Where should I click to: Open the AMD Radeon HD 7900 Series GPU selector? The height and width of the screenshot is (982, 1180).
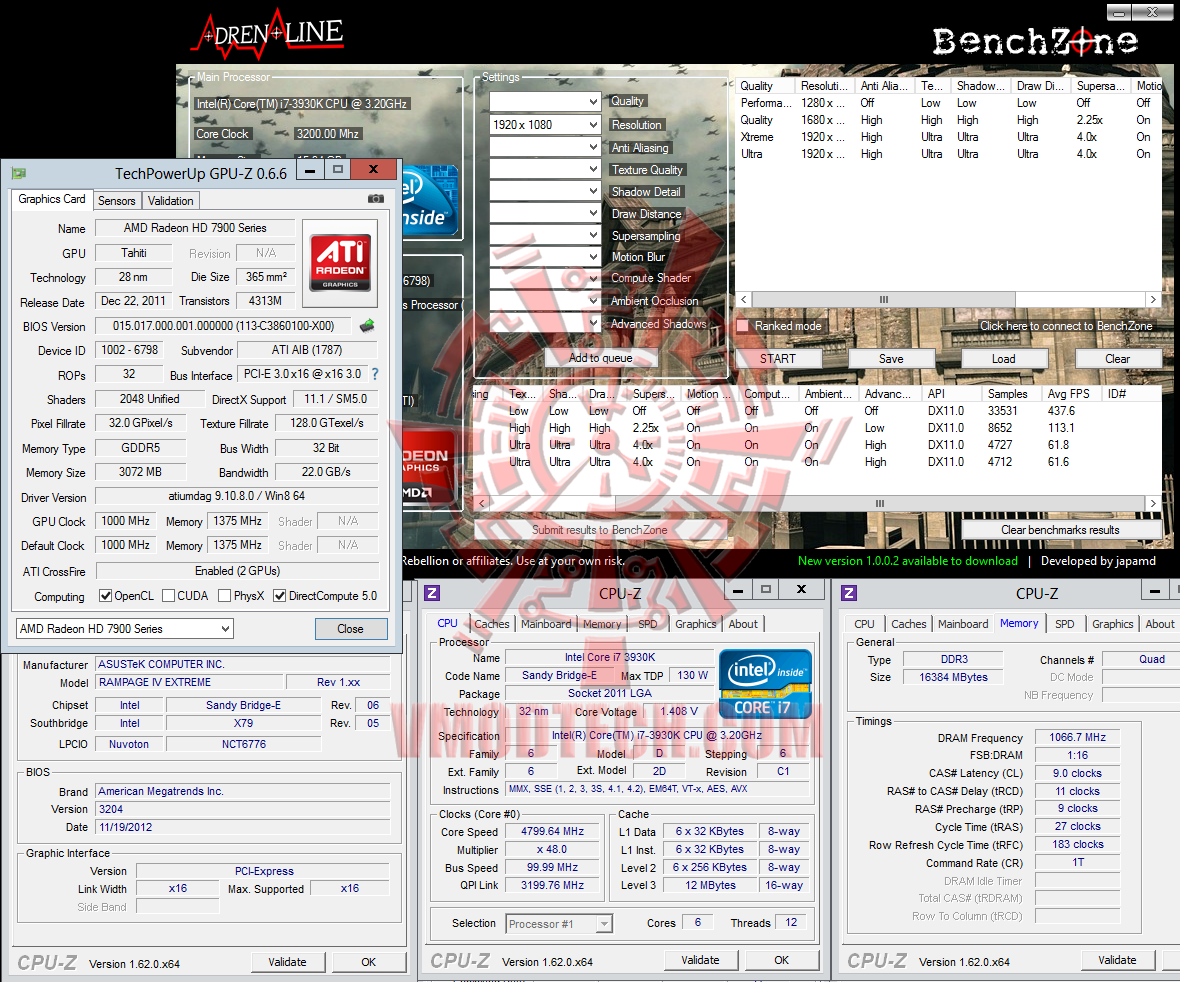point(125,628)
